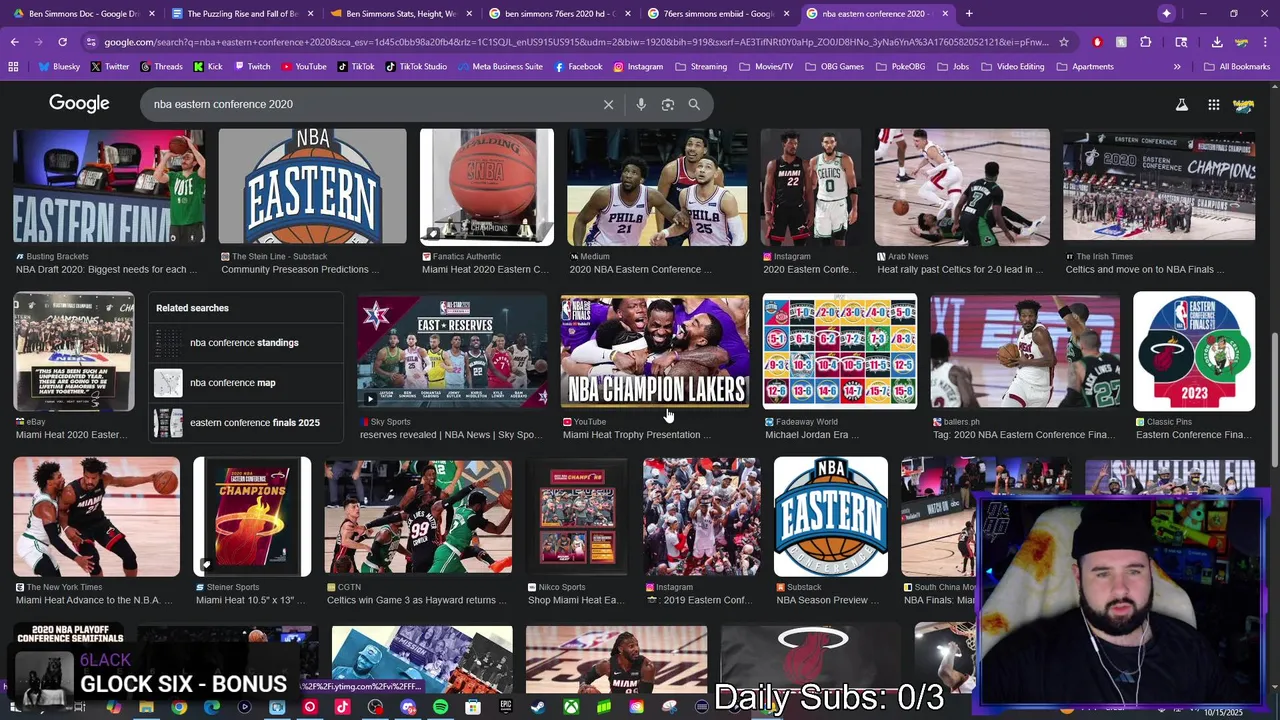This screenshot has width=1280, height=720.
Task: Click the page vertical scrollbar
Action: 1274,400
